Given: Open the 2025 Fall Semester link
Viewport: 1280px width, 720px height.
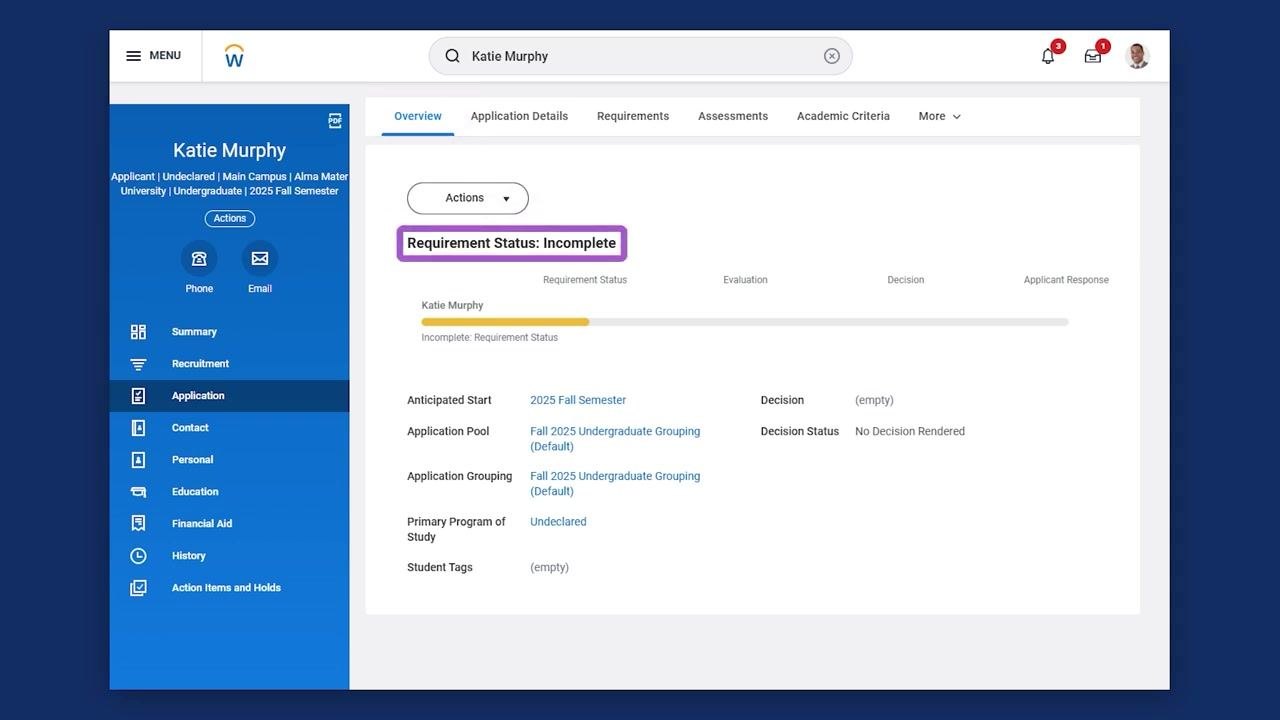Looking at the screenshot, I should 578,400.
